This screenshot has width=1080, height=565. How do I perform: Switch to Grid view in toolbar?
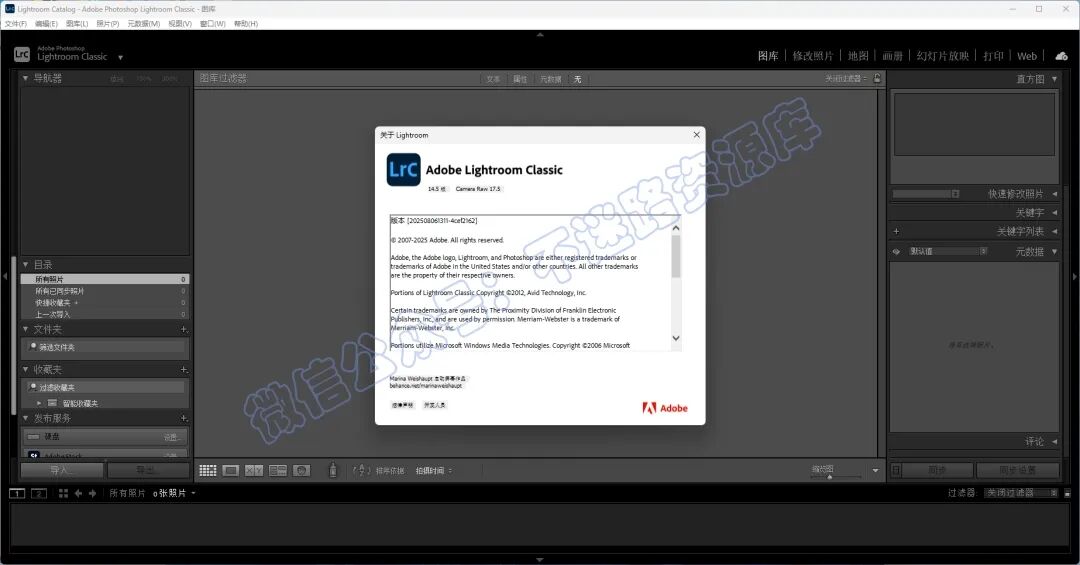[x=208, y=471]
